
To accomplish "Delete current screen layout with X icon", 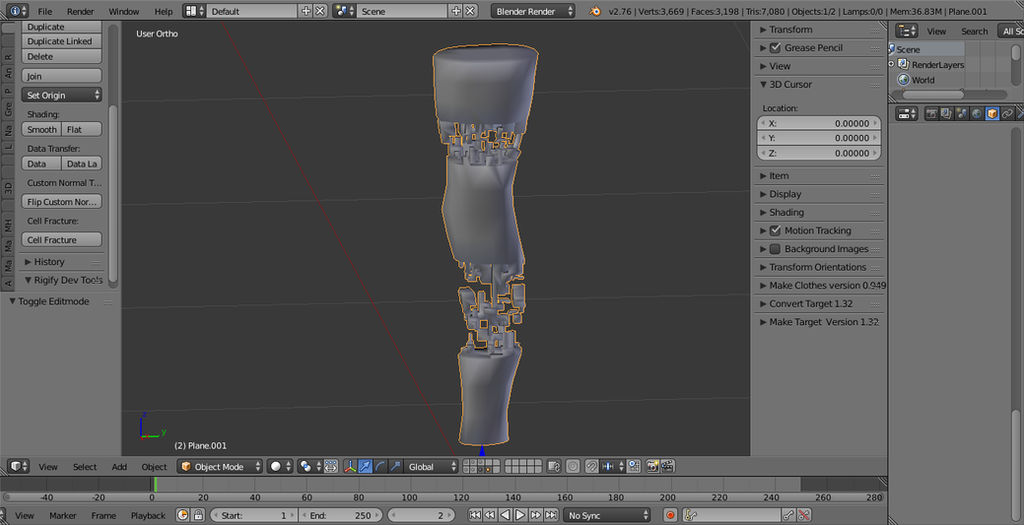I will click(x=319, y=11).
